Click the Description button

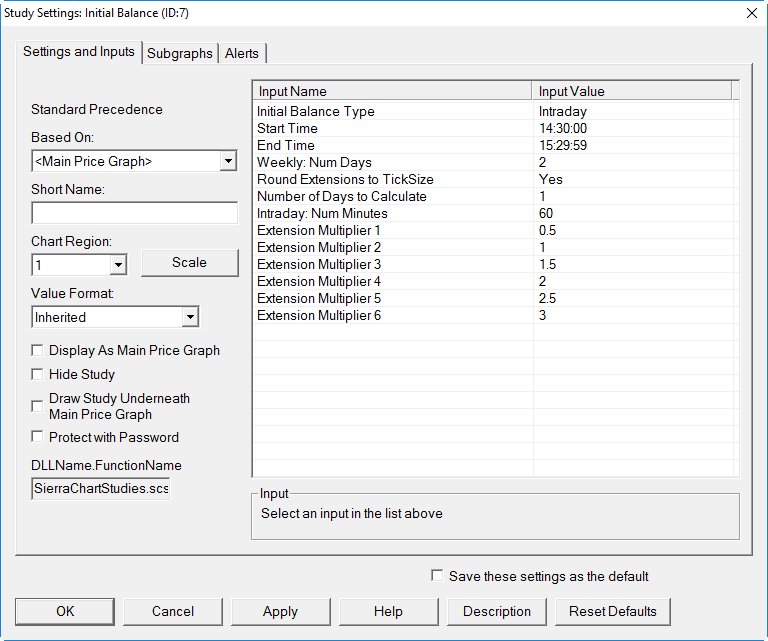(x=497, y=612)
